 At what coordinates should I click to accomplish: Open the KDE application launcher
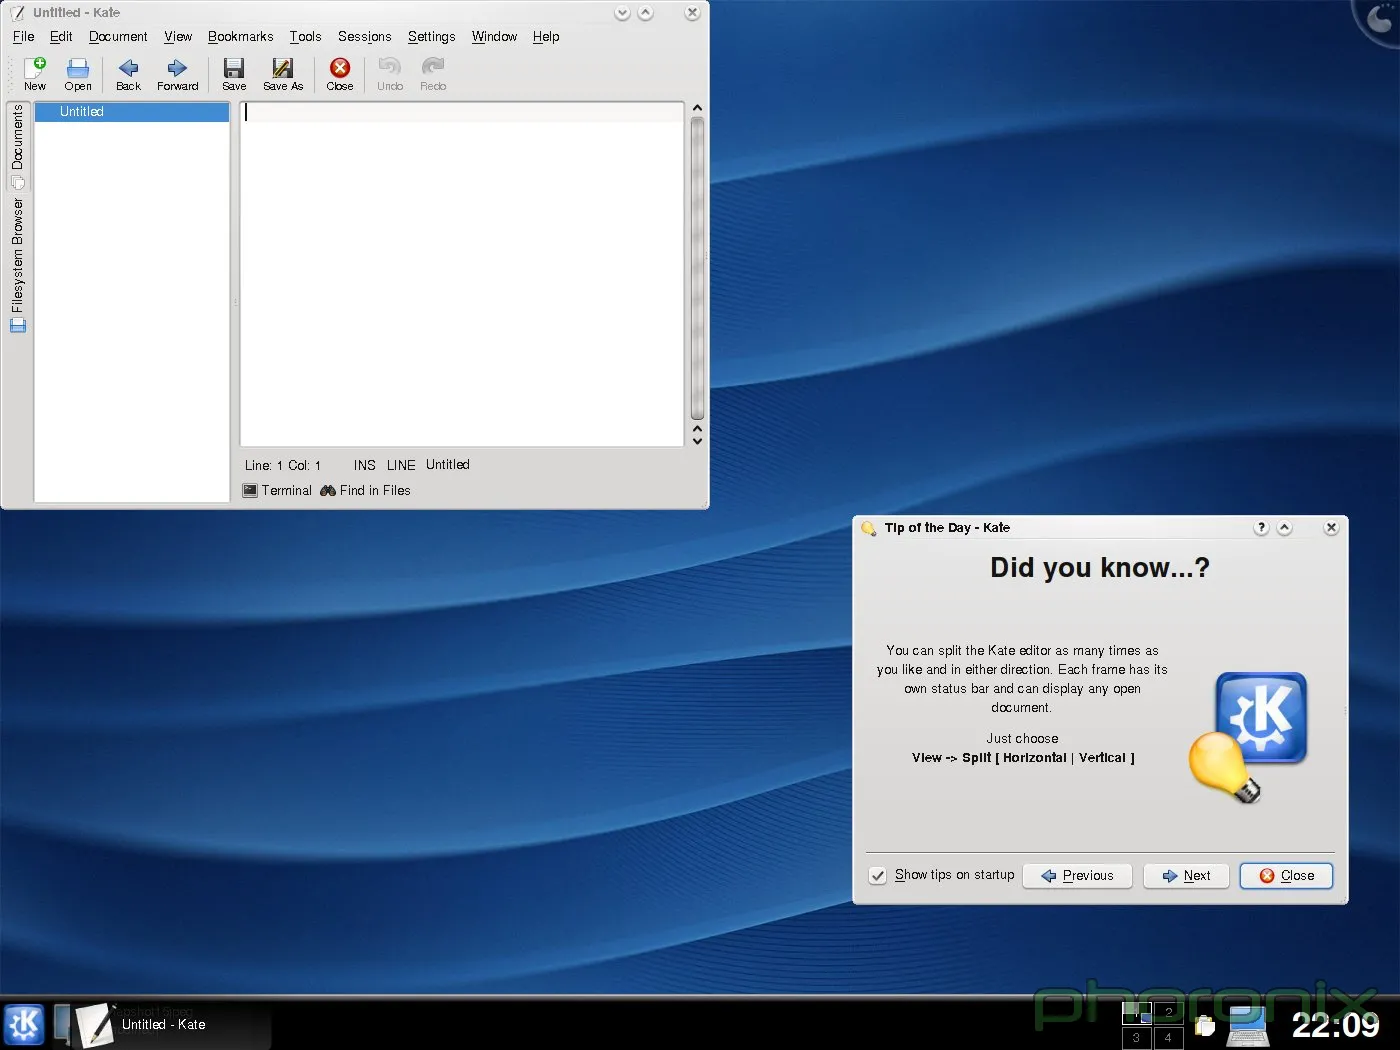[24, 1024]
